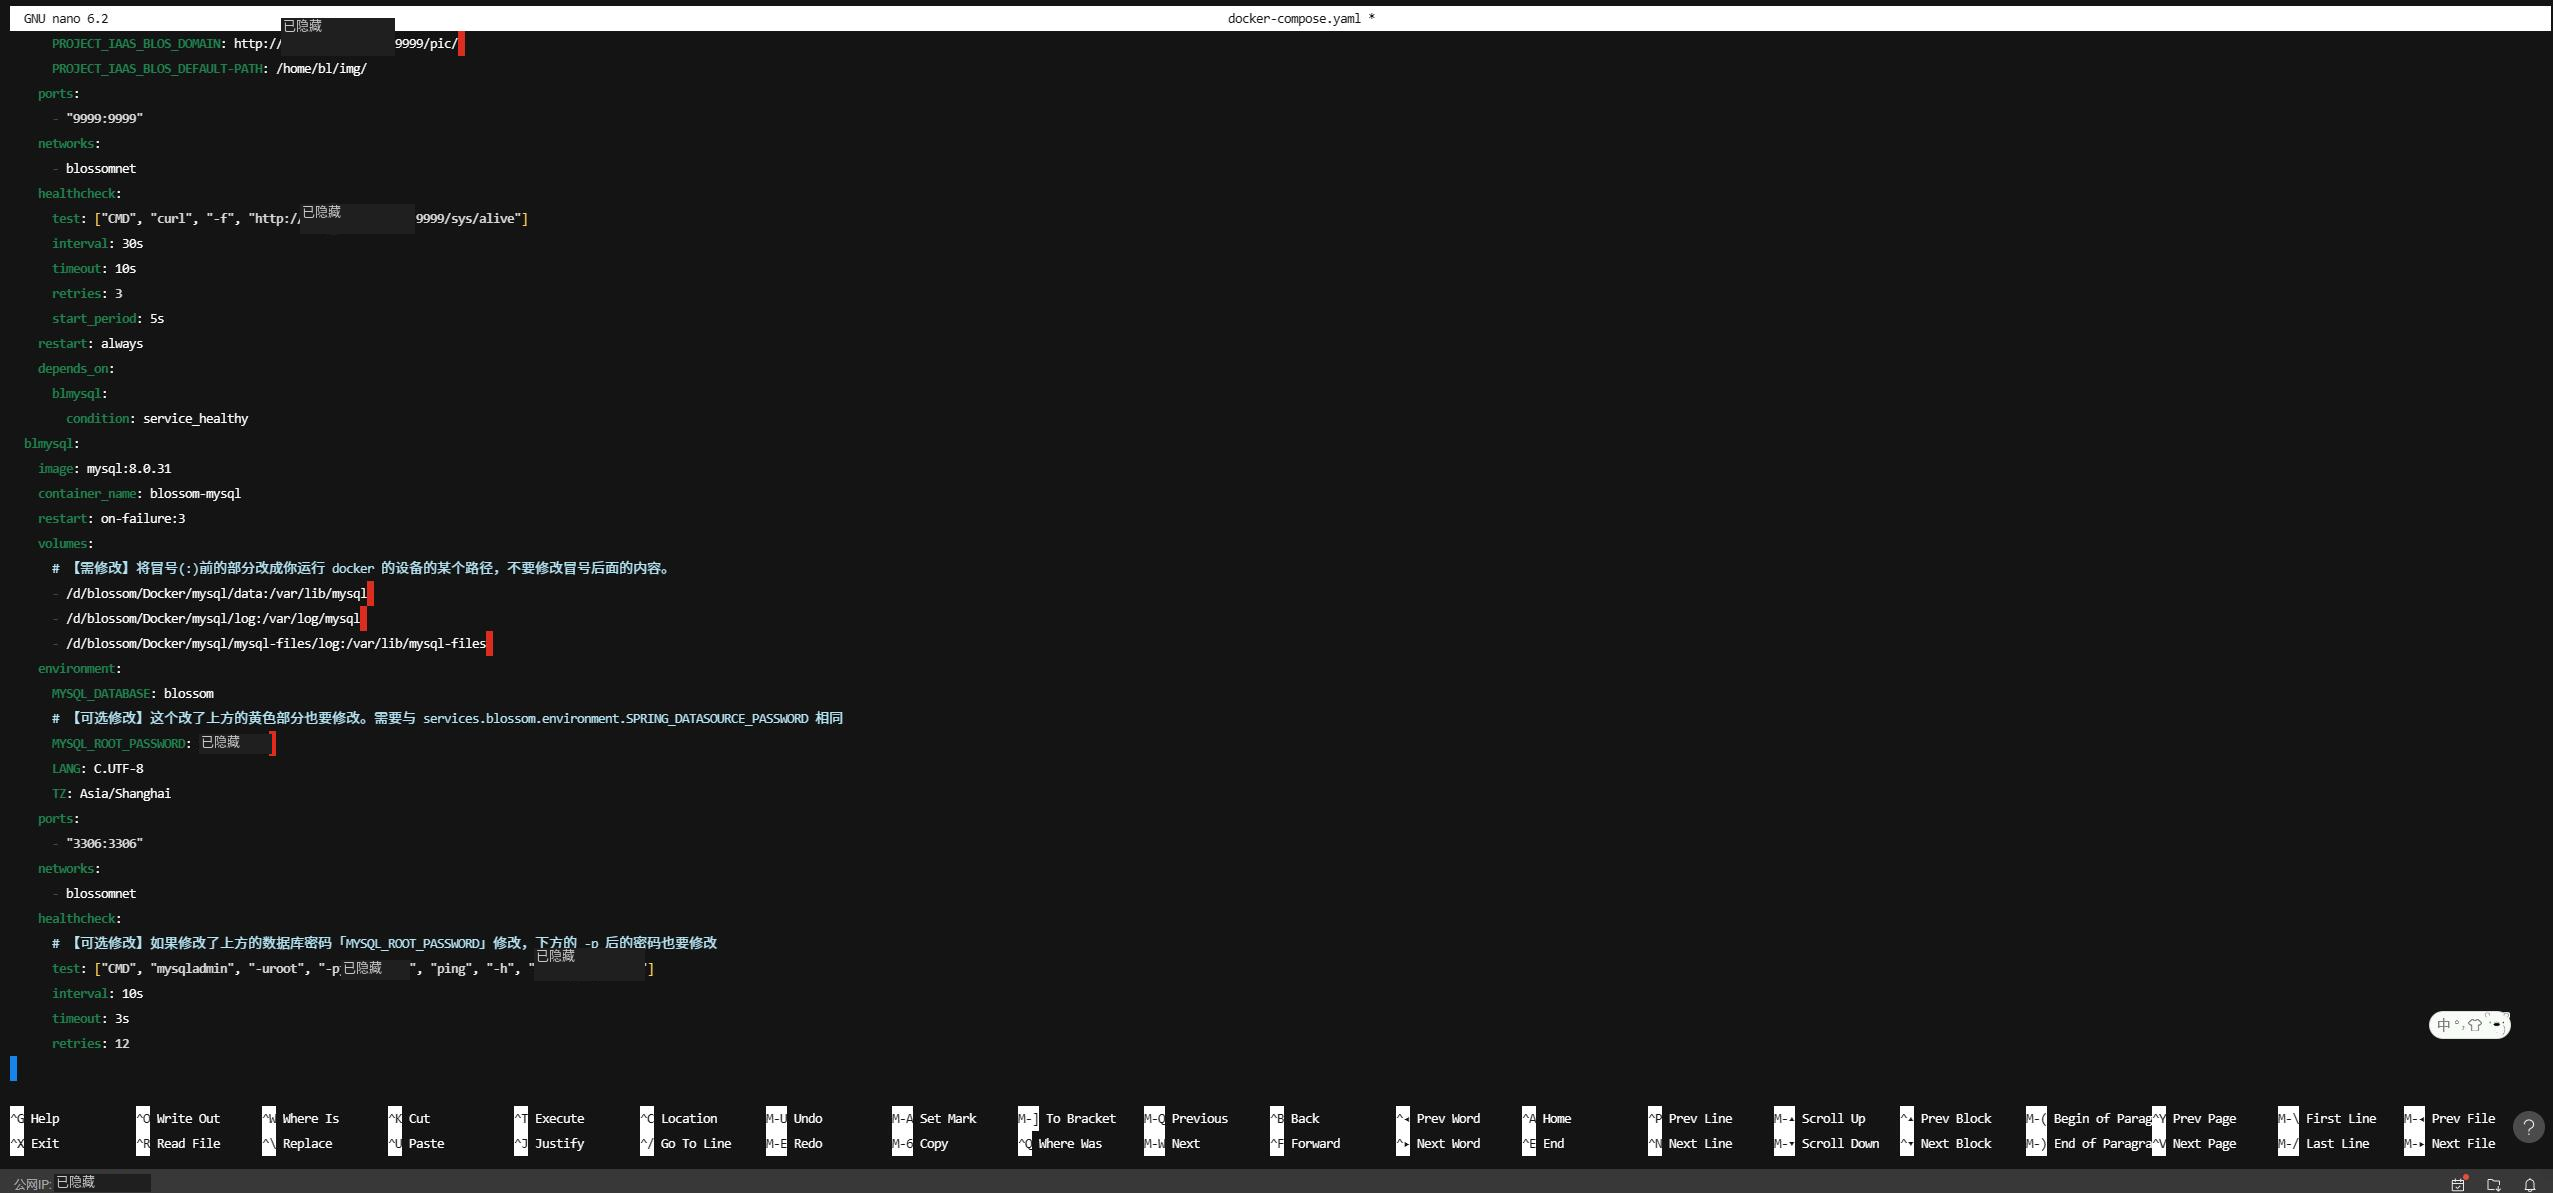Toggle the 中 Chinese input mode indicator
2553x1193 pixels.
tap(2443, 1024)
